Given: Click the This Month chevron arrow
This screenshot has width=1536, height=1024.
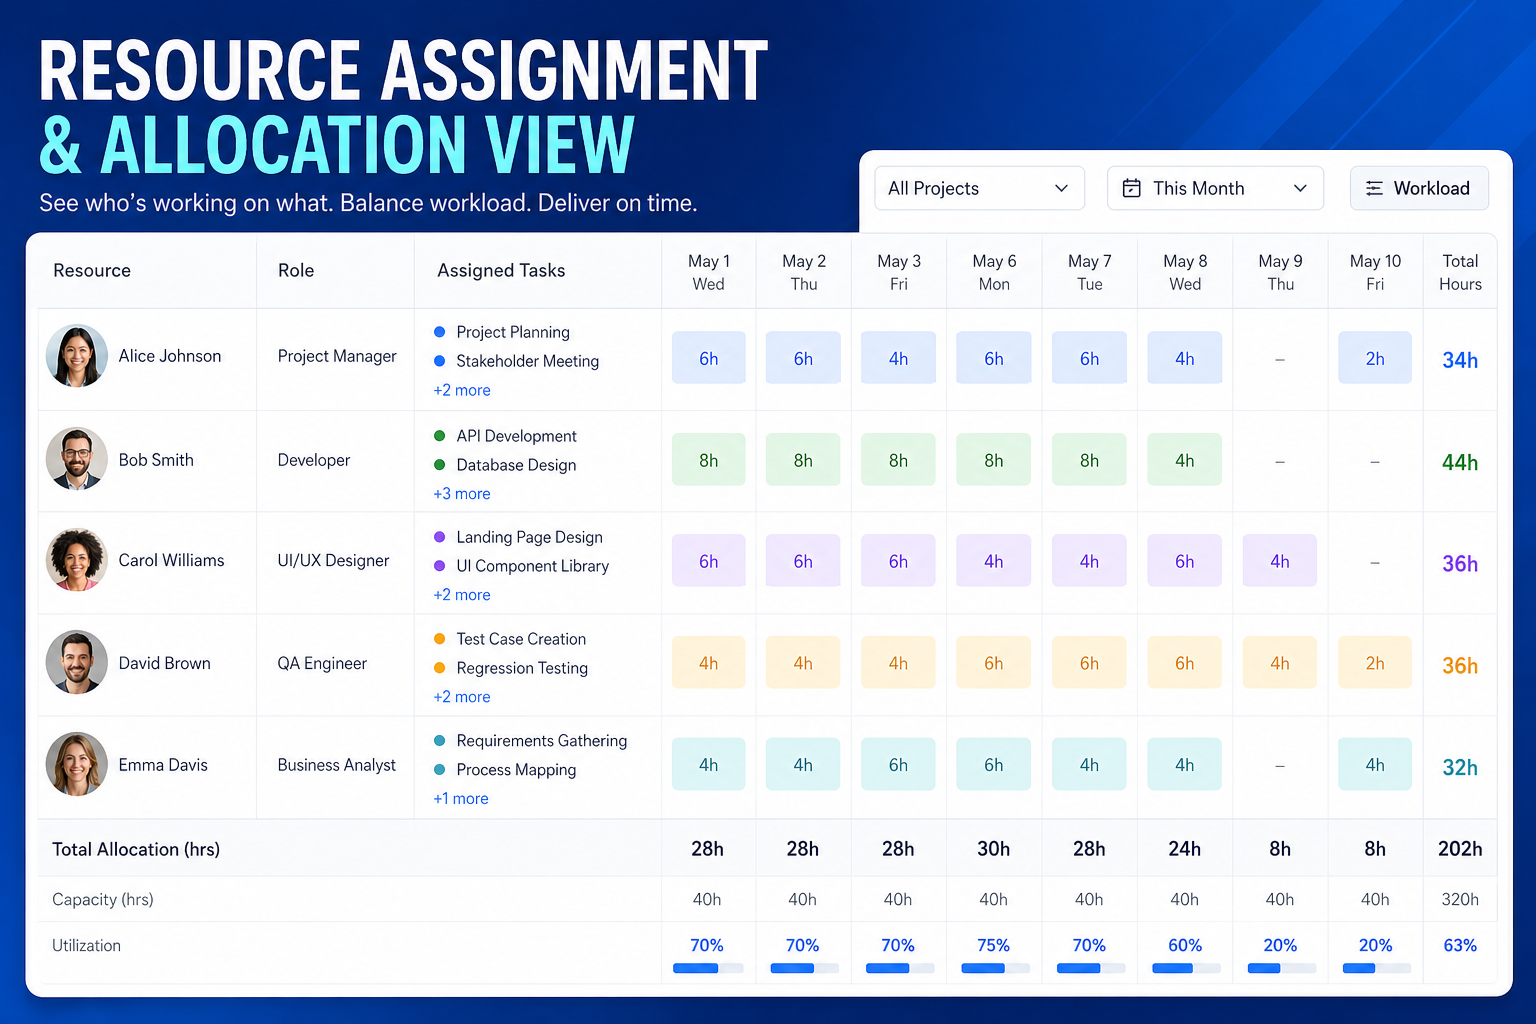Looking at the screenshot, I should point(1300,188).
